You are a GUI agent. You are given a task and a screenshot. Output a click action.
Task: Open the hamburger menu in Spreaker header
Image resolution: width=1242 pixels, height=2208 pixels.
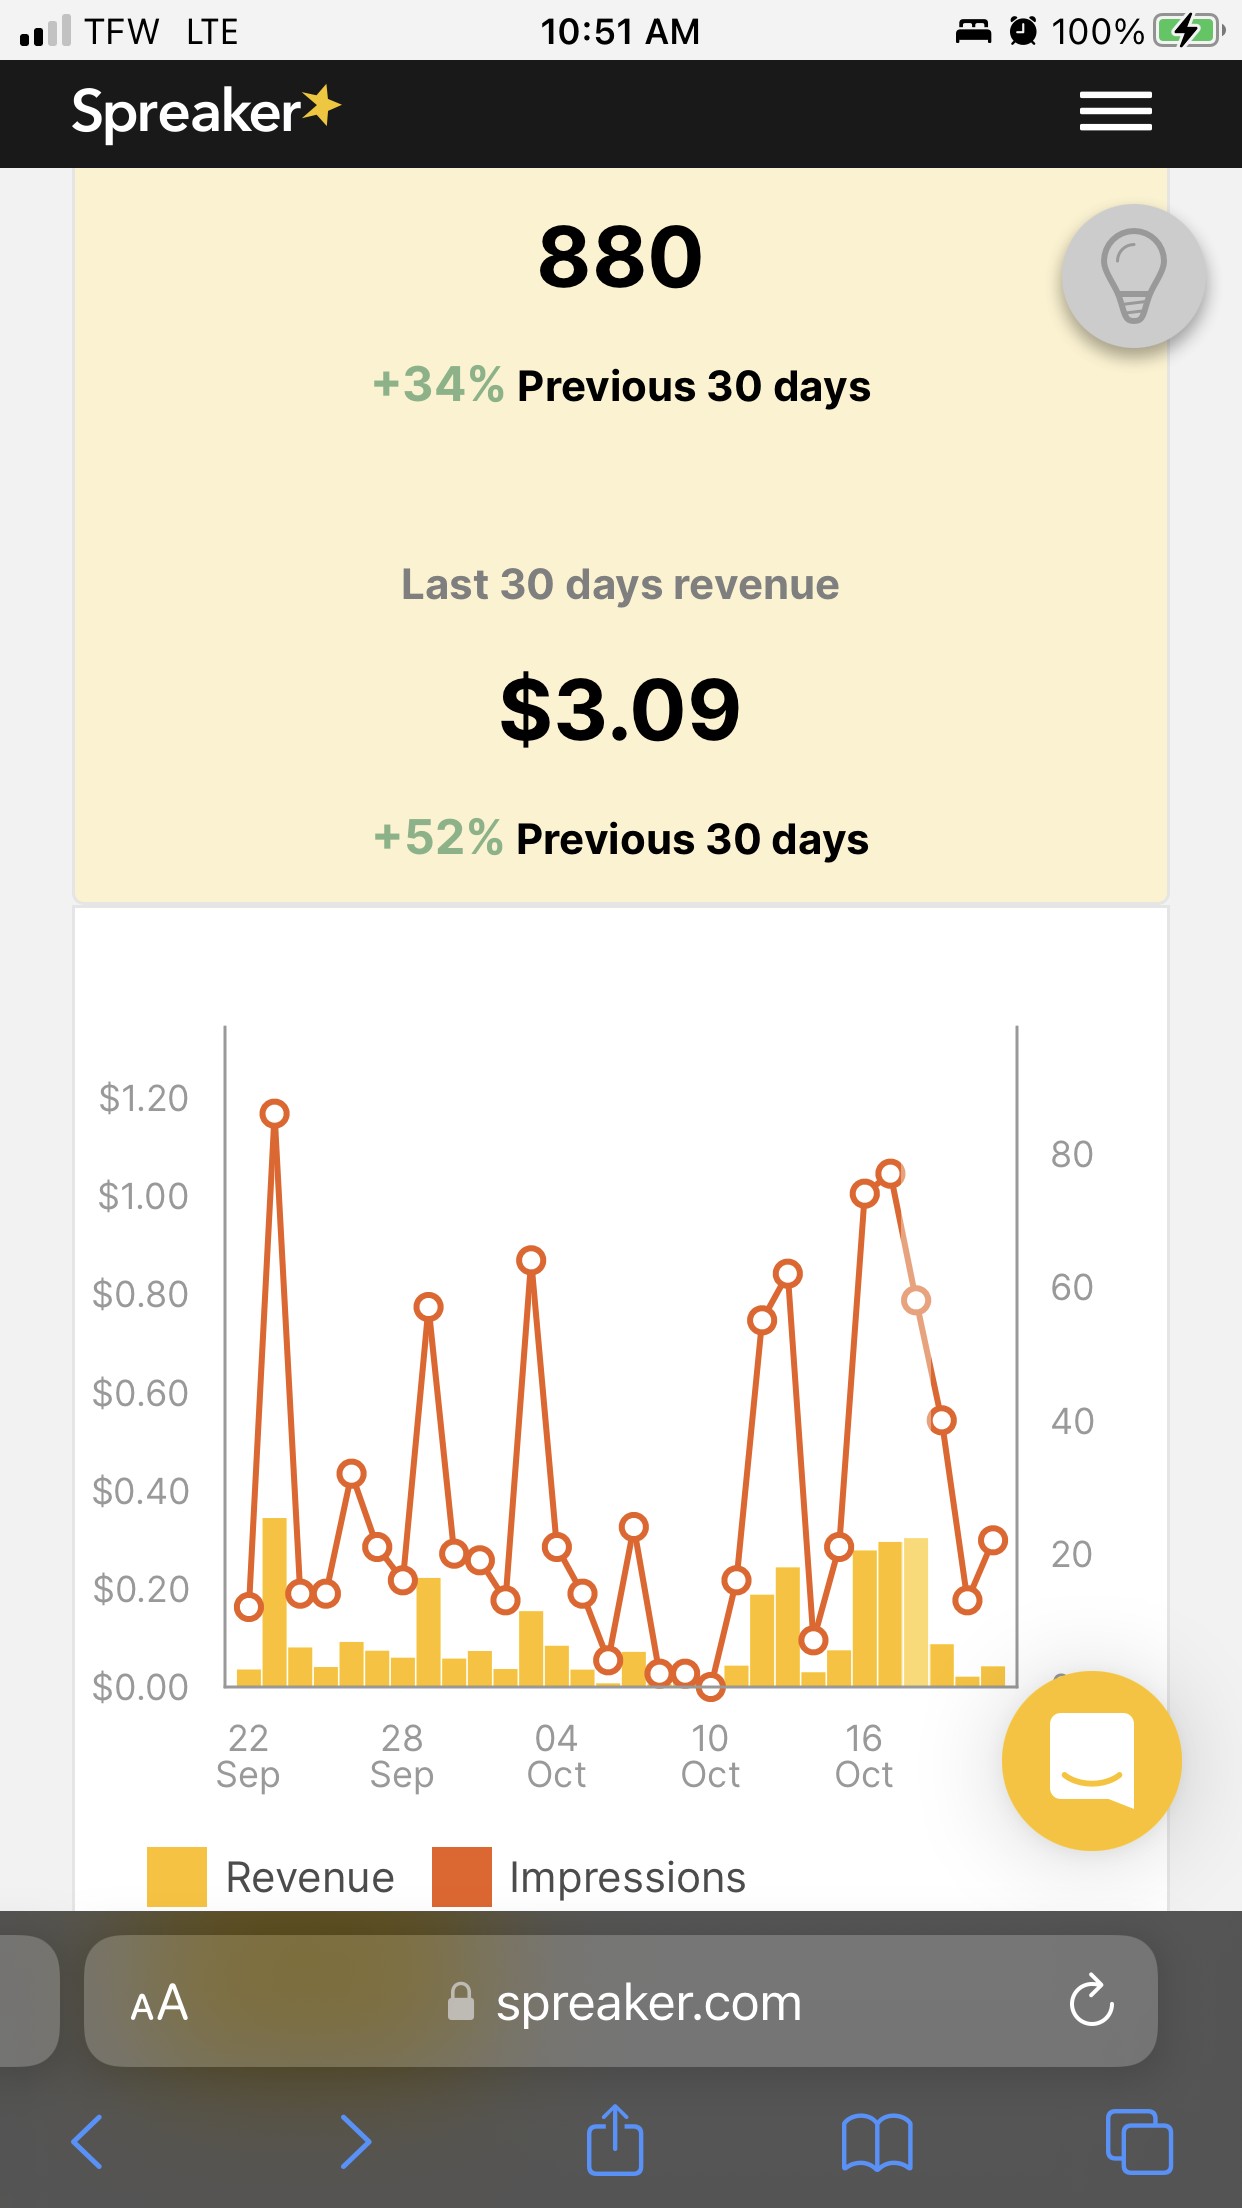(1115, 111)
